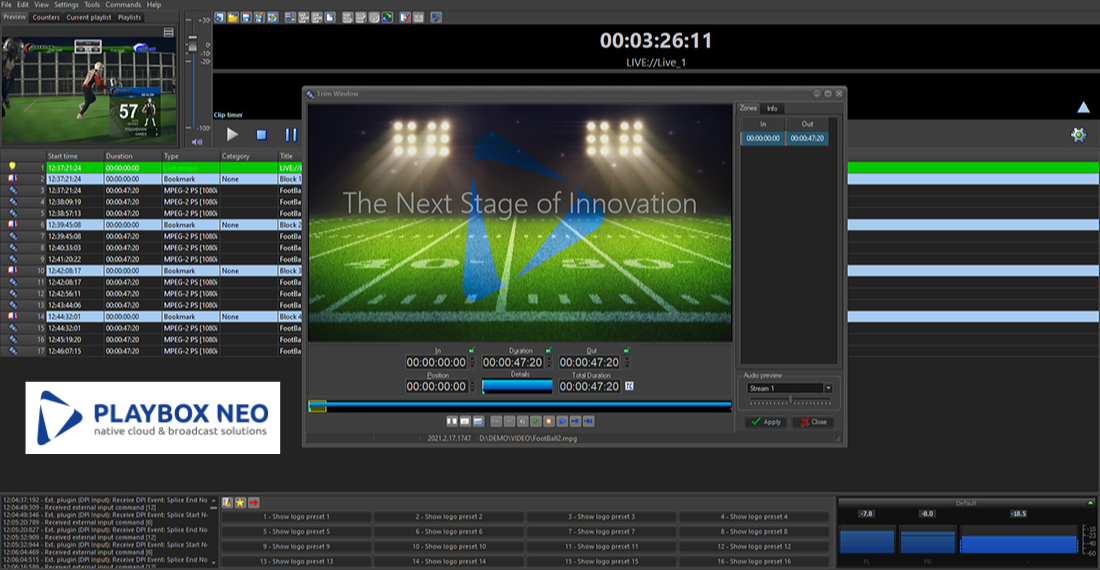The height and width of the screenshot is (570, 1100).
Task: Click the go-to-end arrow in trim controls
Action: click(x=589, y=421)
